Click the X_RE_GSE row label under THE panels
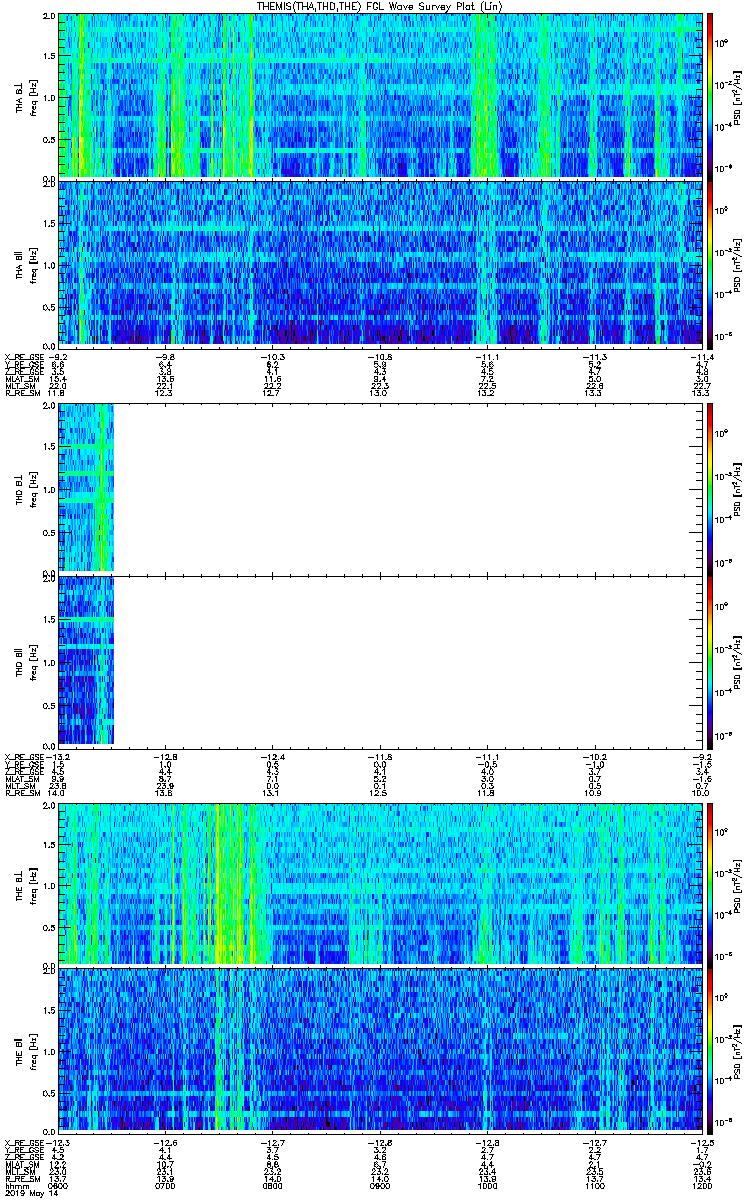The width and height of the screenshot is (750, 1200). 22,1142
